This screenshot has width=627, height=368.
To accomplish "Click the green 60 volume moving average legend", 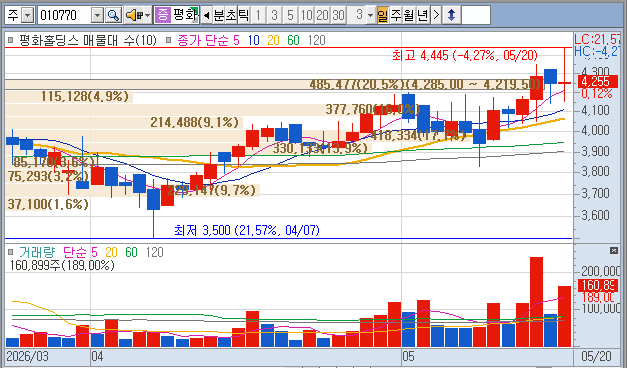I will (x=131, y=252).
